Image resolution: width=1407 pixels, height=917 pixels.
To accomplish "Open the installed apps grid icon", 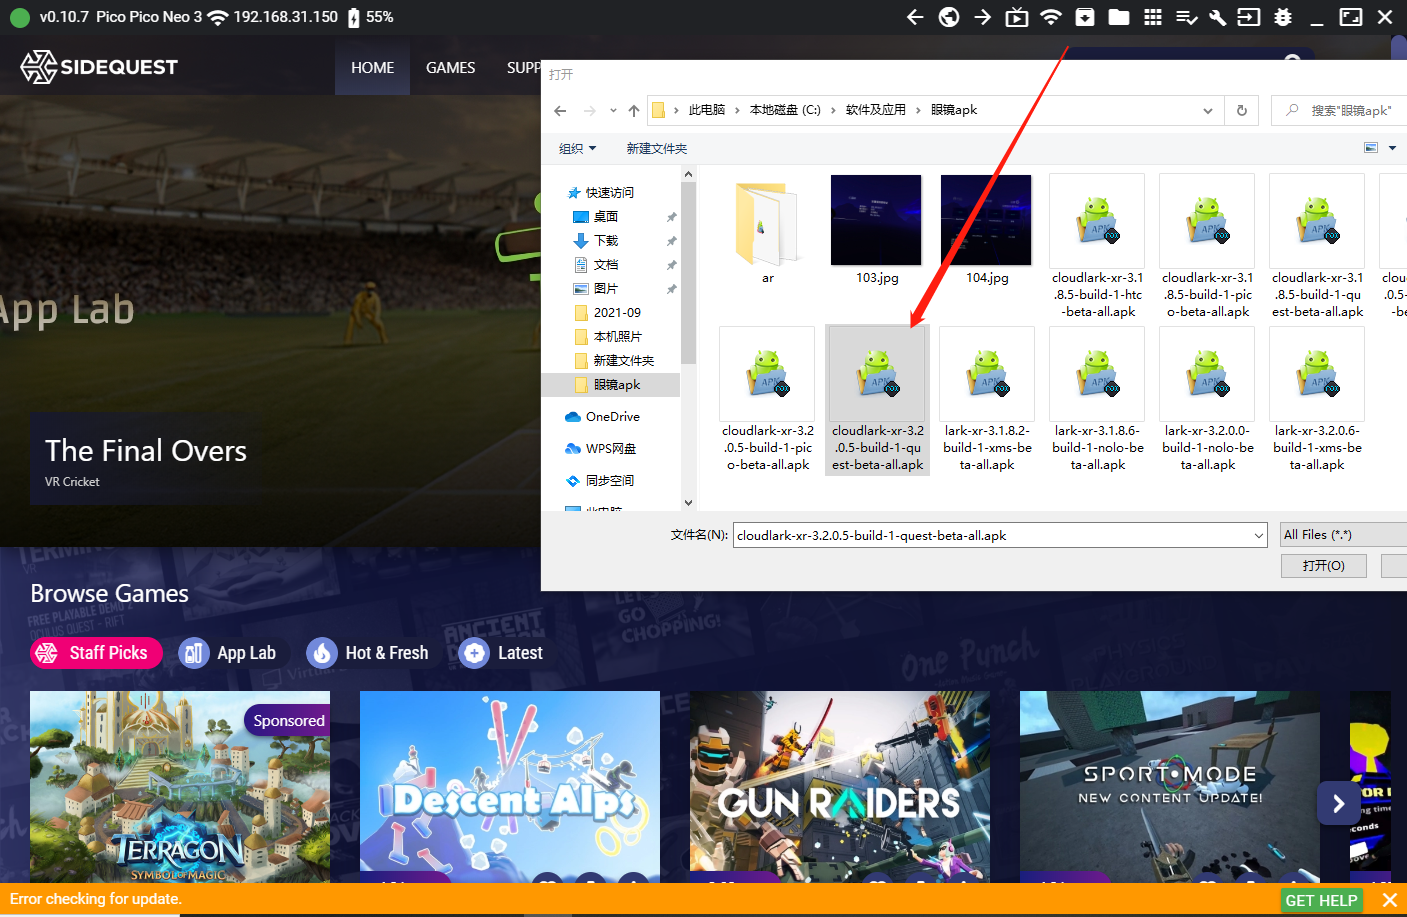I will (1153, 17).
